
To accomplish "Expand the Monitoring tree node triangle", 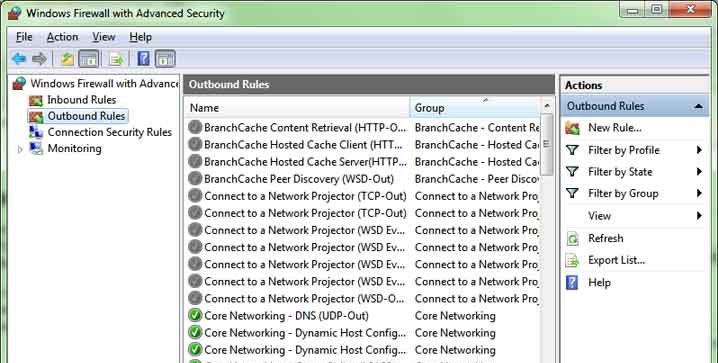I will pos(20,149).
